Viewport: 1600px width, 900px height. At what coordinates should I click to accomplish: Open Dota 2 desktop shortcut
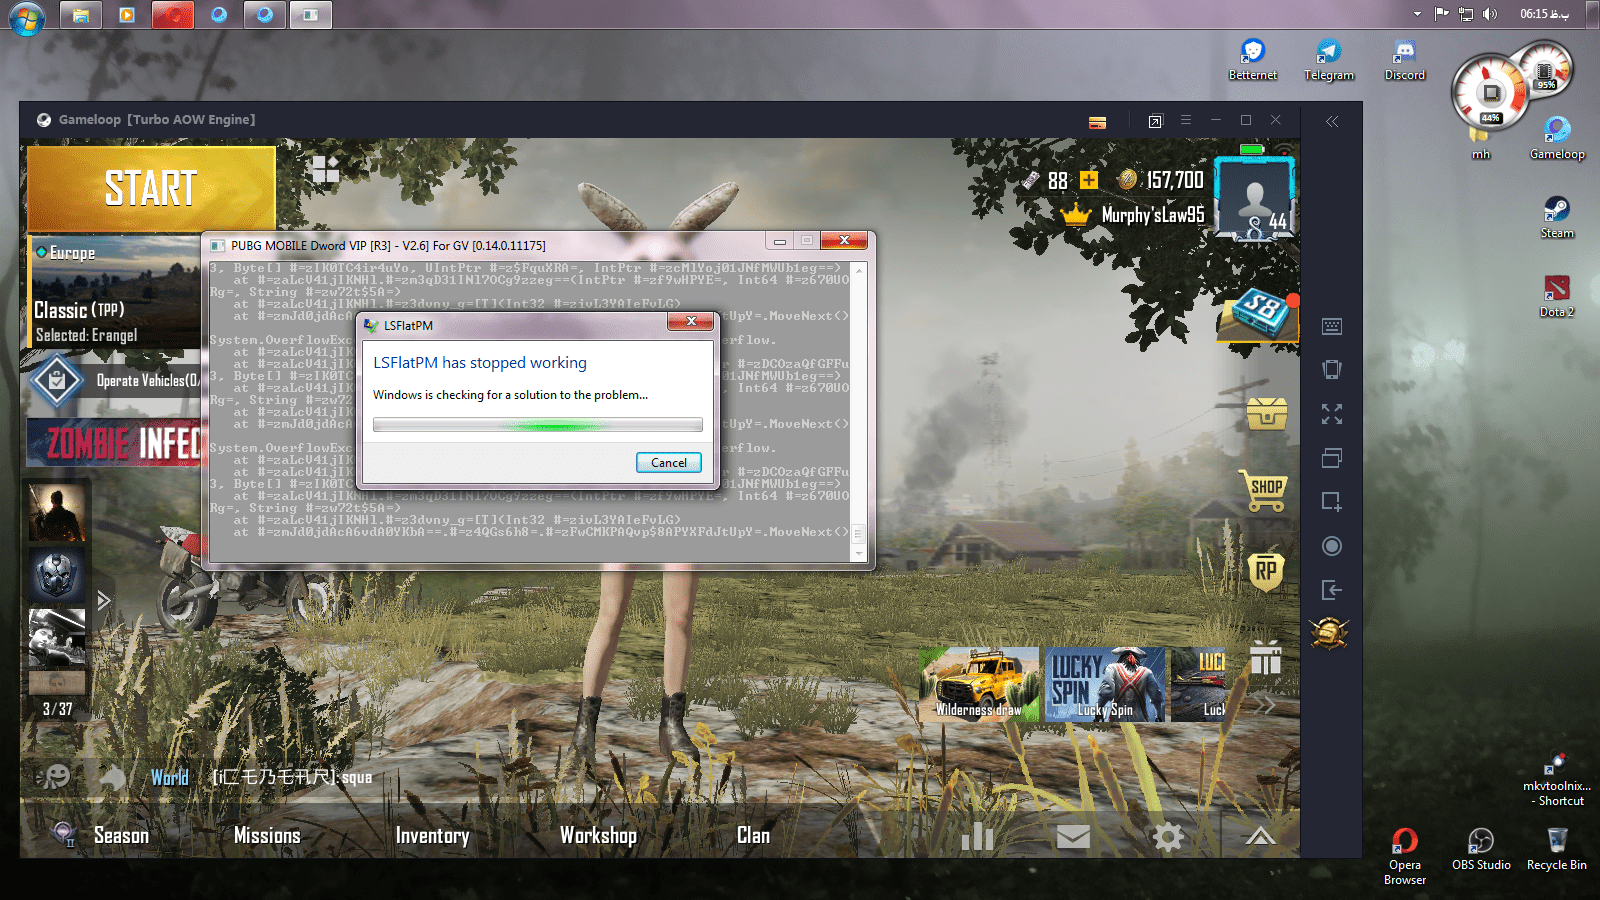[x=1557, y=296]
